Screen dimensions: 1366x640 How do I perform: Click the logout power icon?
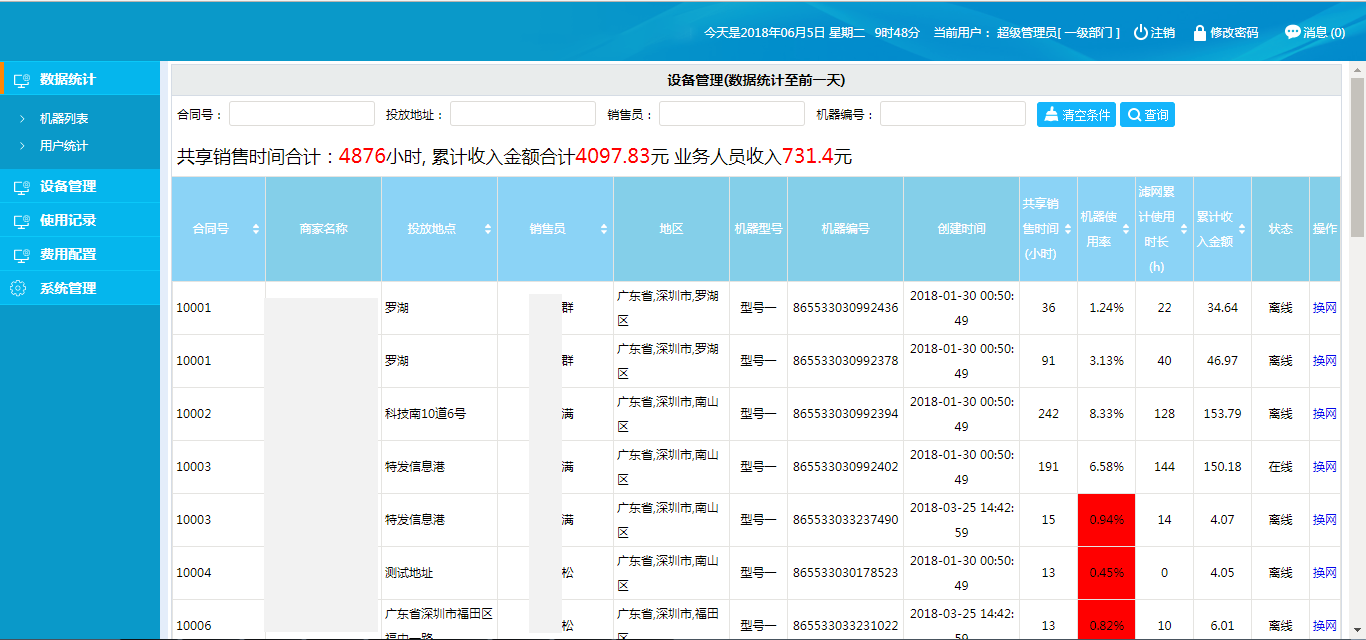[1140, 32]
